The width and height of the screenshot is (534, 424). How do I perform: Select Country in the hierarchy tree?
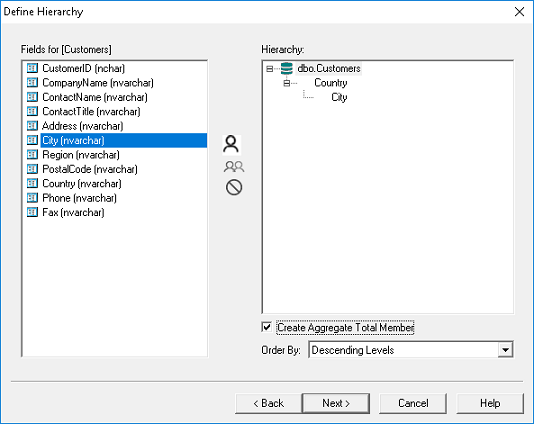point(331,83)
